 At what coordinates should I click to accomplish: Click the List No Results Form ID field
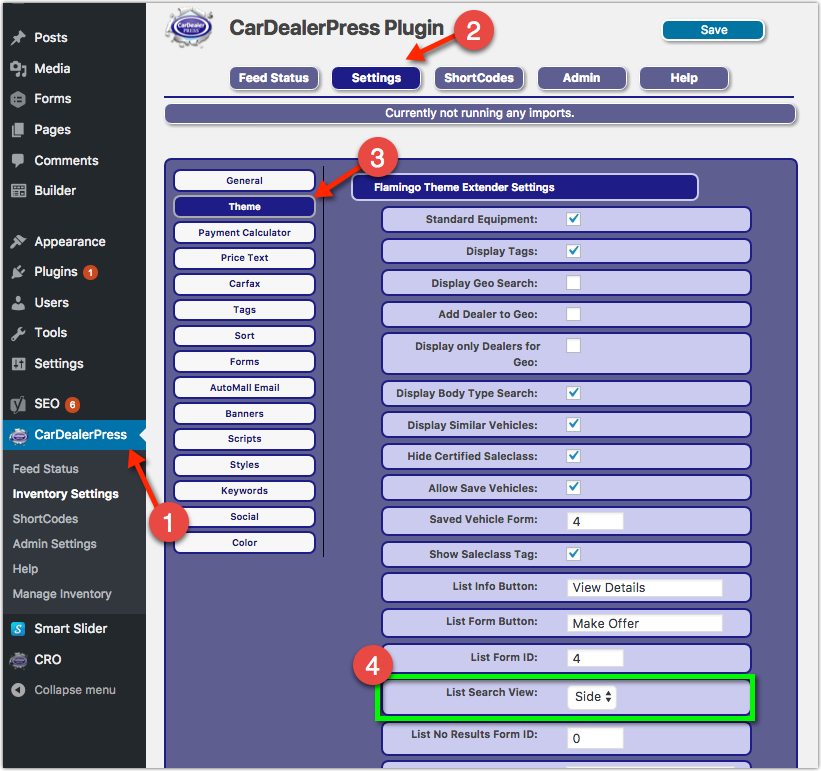tap(595, 739)
